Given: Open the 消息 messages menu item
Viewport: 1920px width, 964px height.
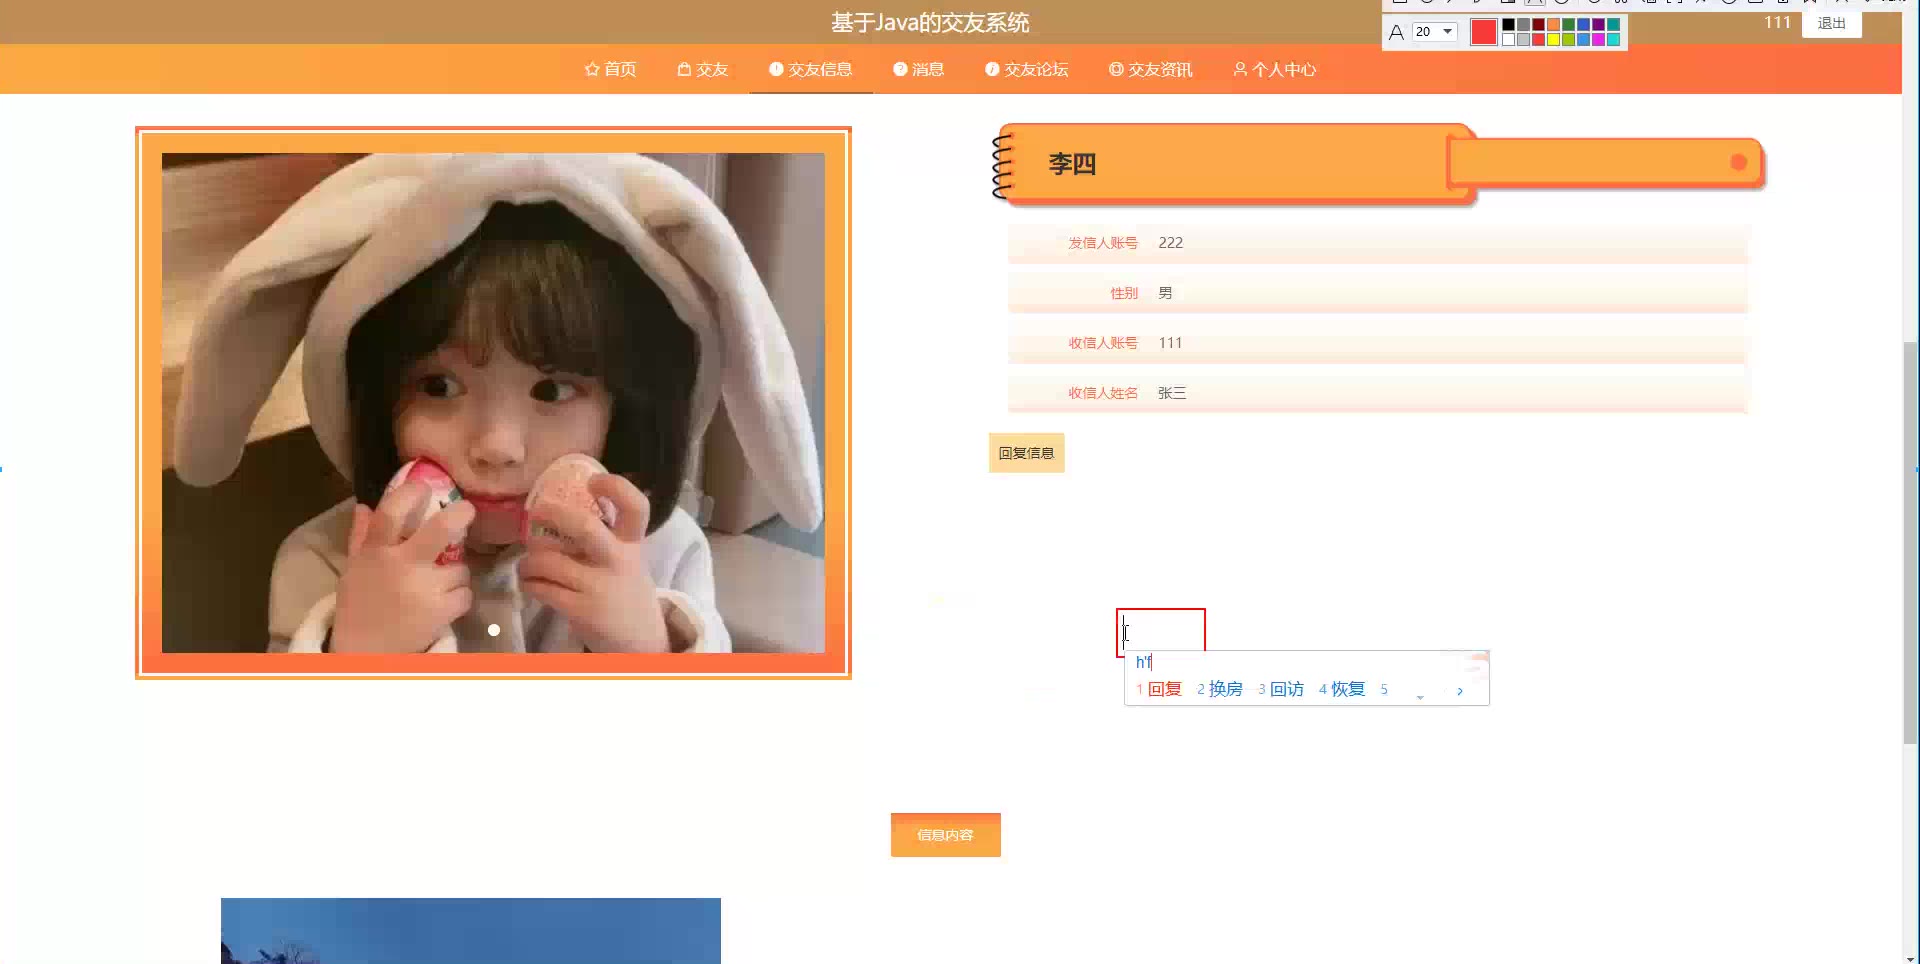Looking at the screenshot, I should [x=918, y=69].
